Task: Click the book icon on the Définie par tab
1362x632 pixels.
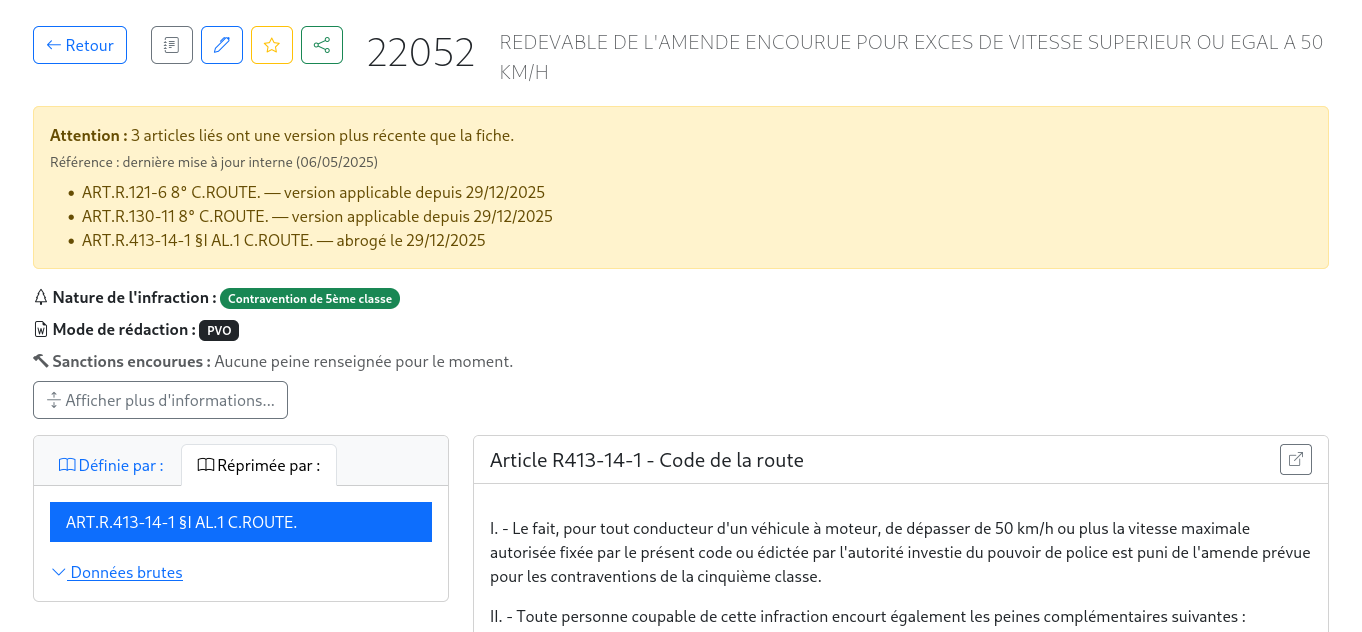Action: pos(67,464)
